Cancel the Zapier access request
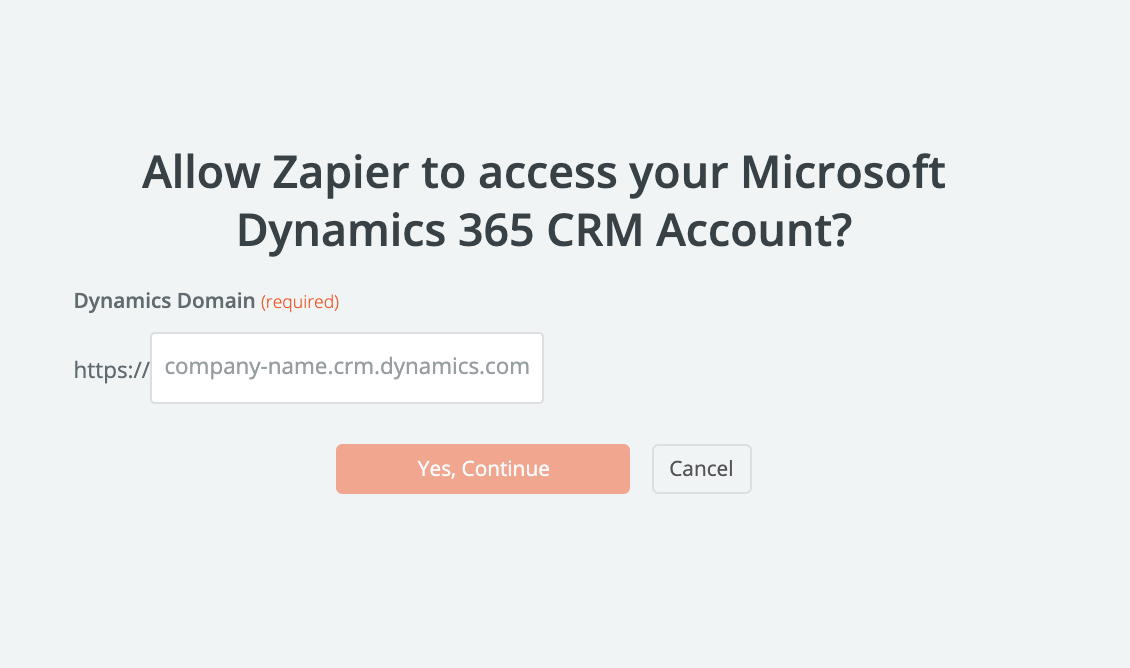The image size is (1130, 668). tap(701, 469)
